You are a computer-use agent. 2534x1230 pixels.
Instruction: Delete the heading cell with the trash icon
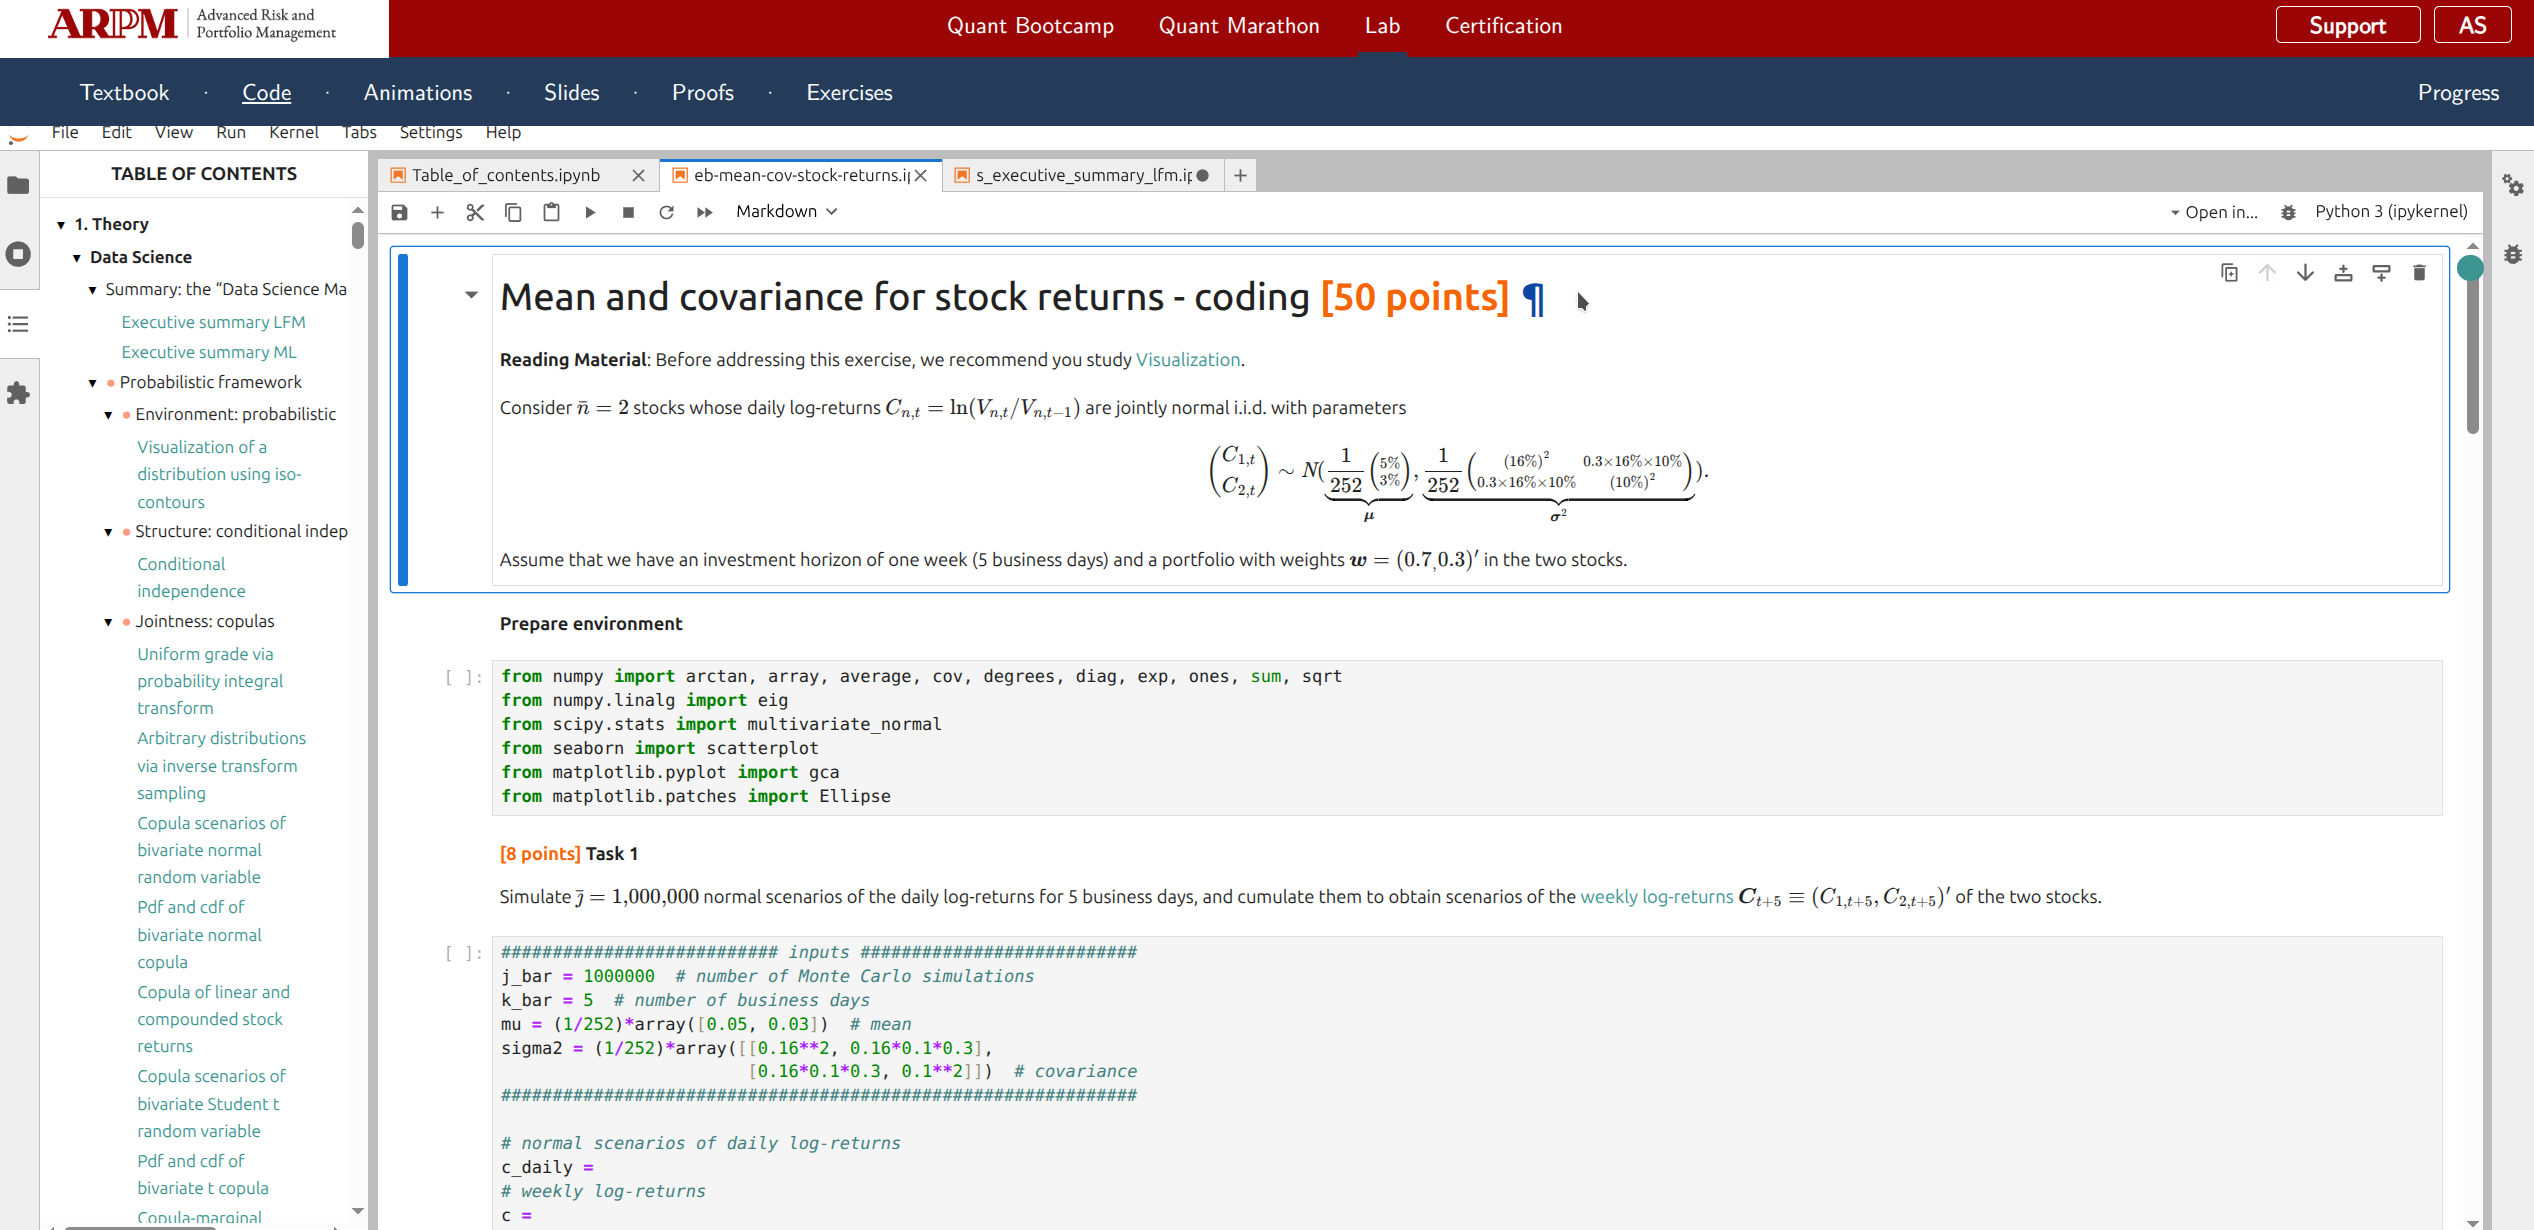2419,271
